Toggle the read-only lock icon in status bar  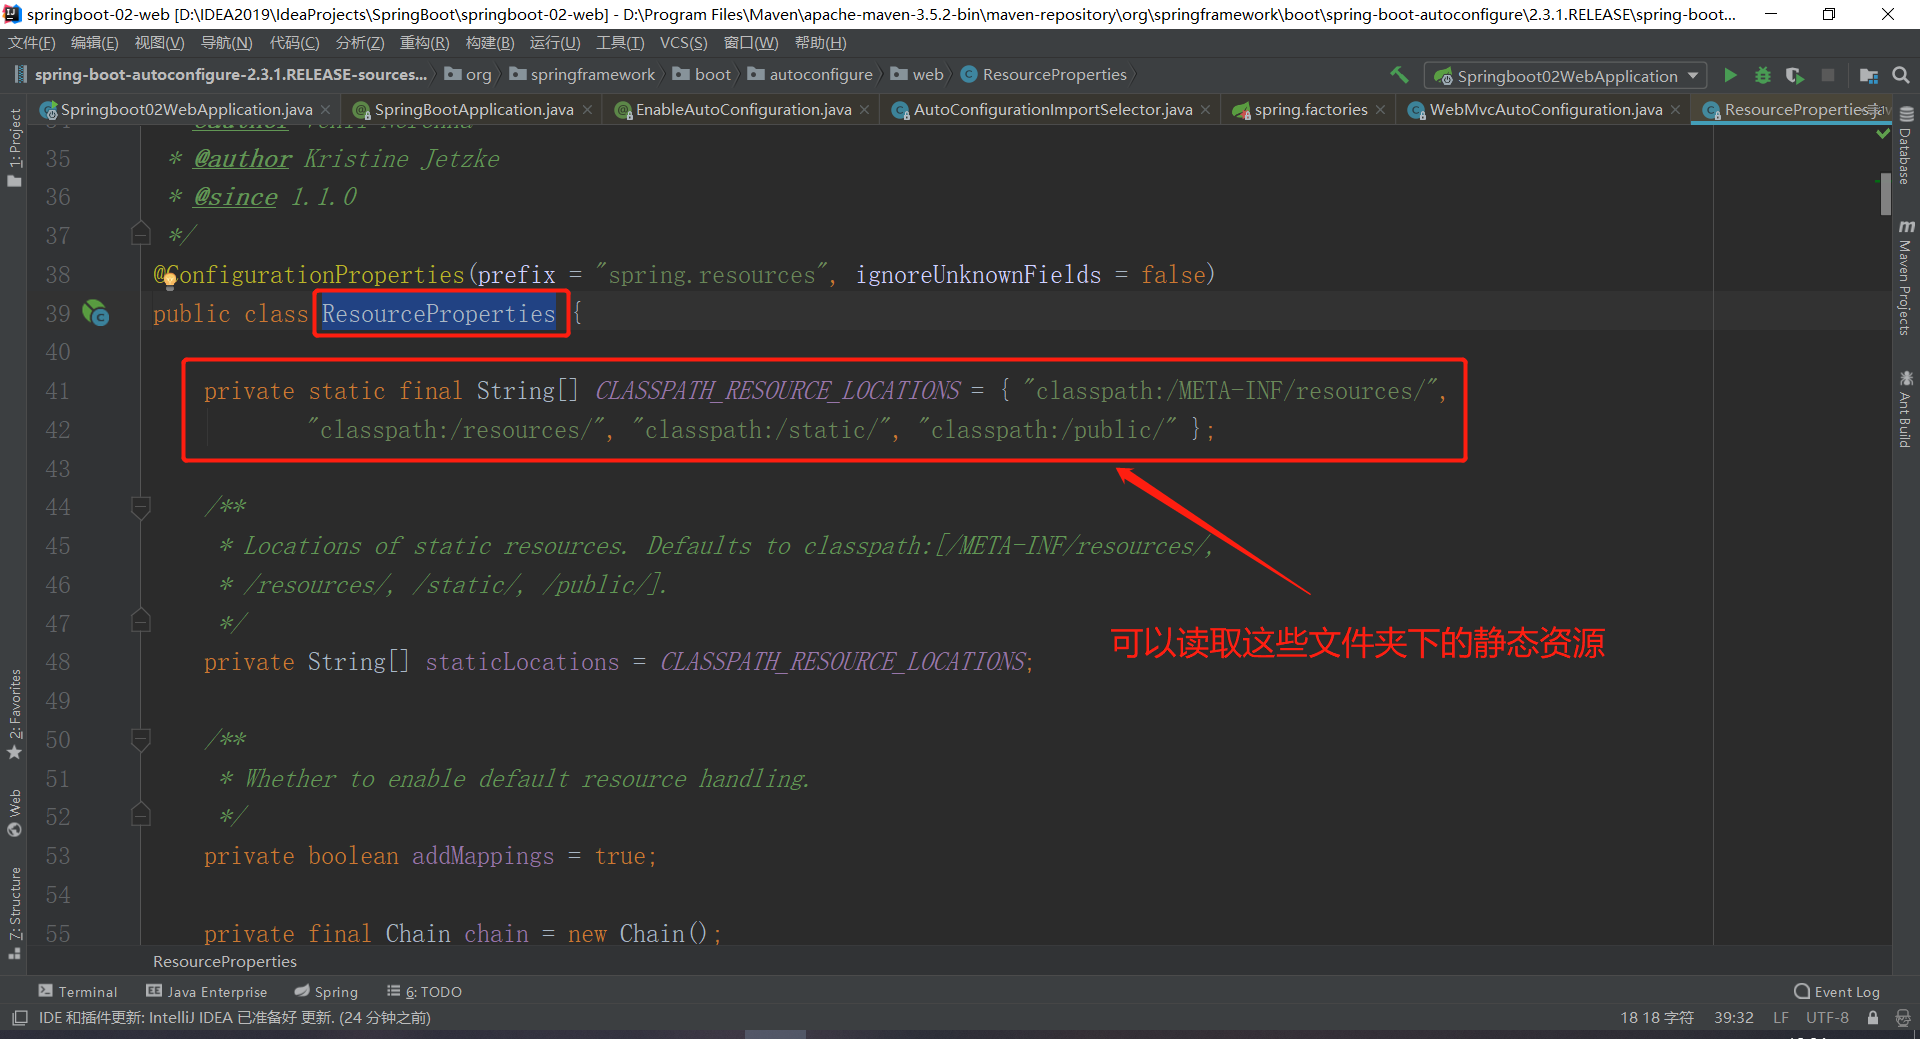click(1873, 1018)
